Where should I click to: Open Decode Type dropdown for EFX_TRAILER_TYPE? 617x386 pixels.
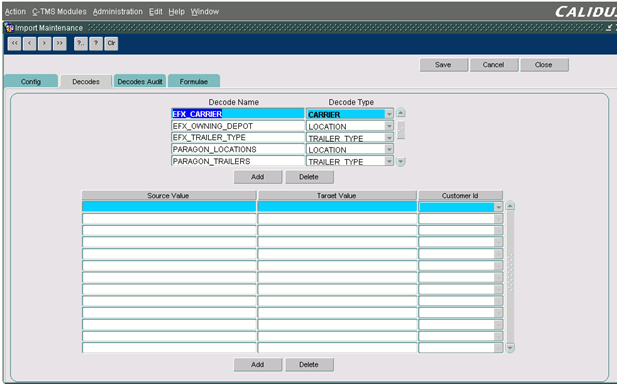point(389,138)
